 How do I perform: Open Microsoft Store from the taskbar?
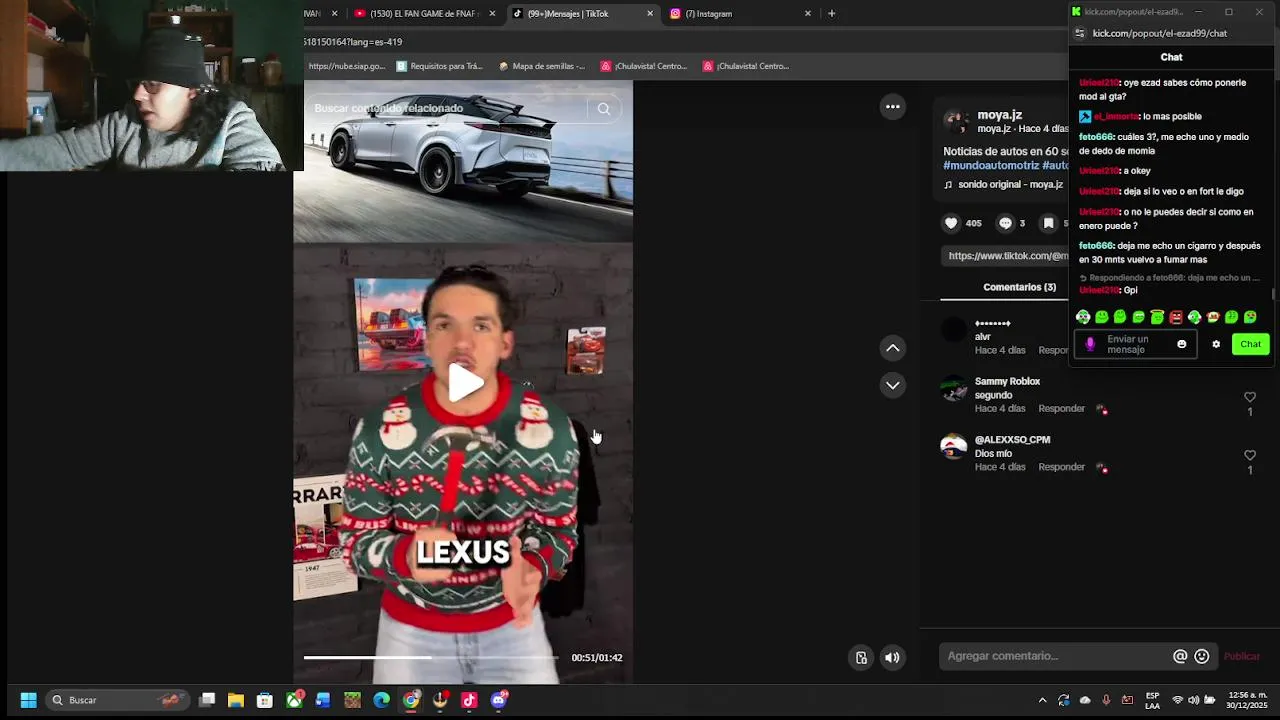264,700
